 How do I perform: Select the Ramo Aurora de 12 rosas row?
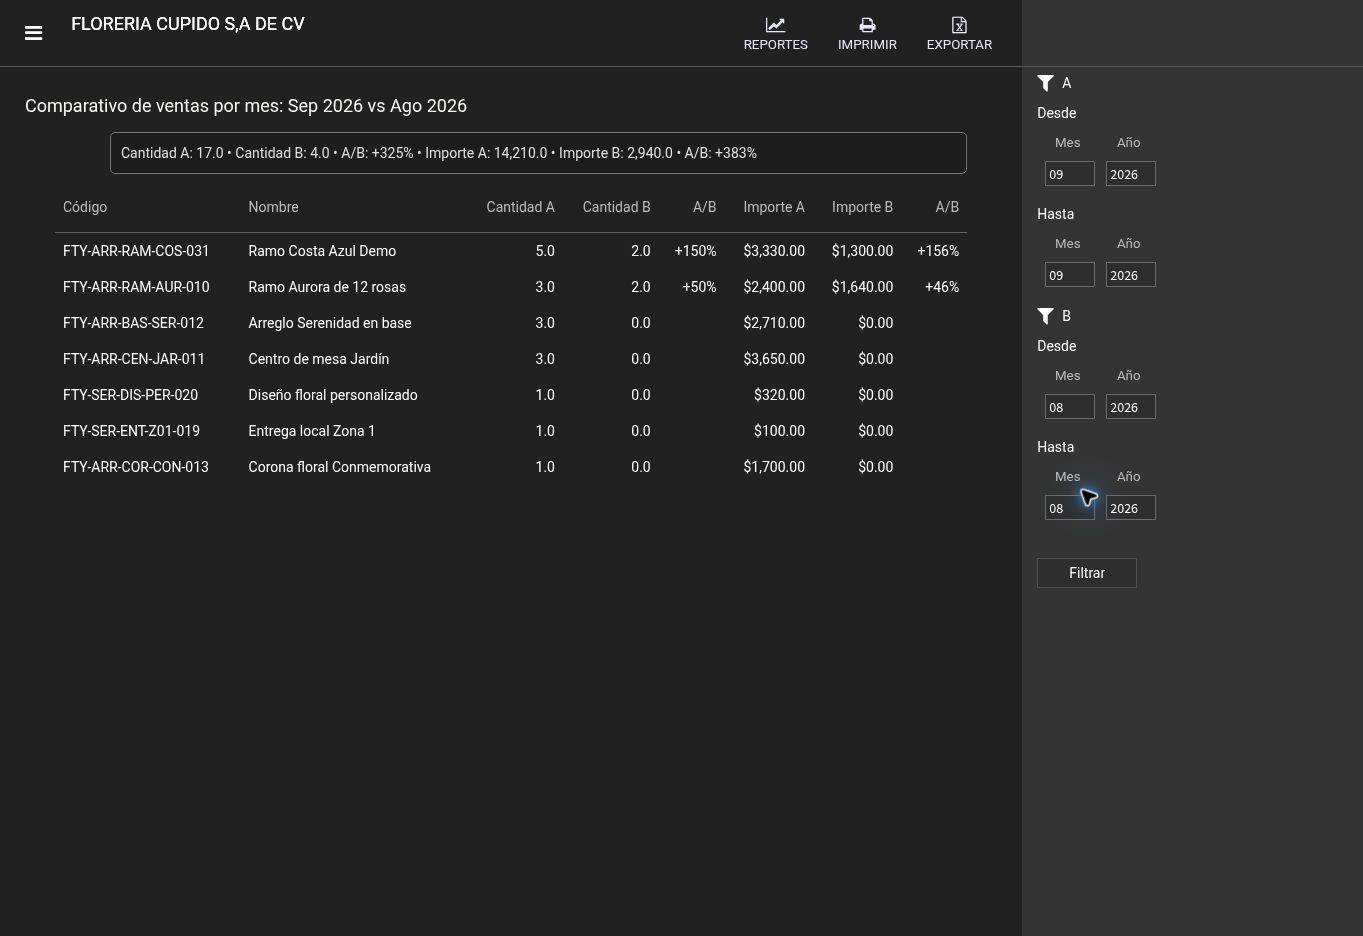coord(511,287)
